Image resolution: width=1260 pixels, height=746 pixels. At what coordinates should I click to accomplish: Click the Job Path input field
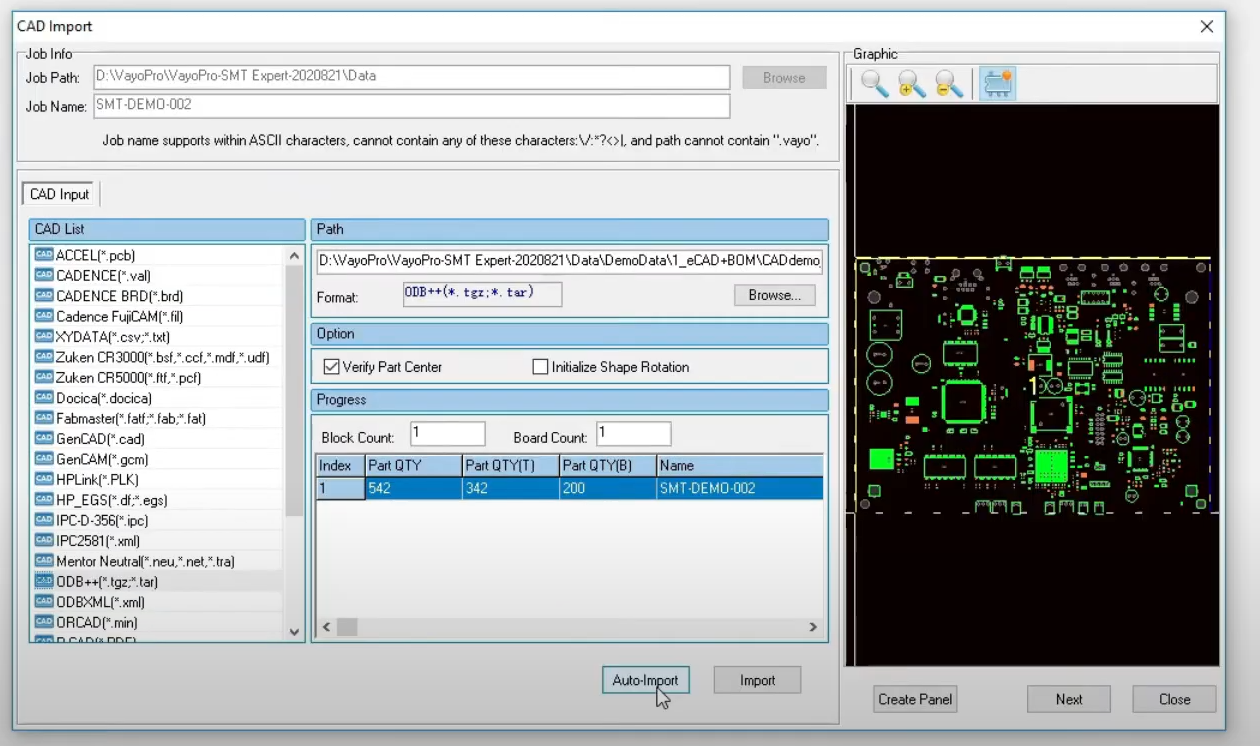411,77
